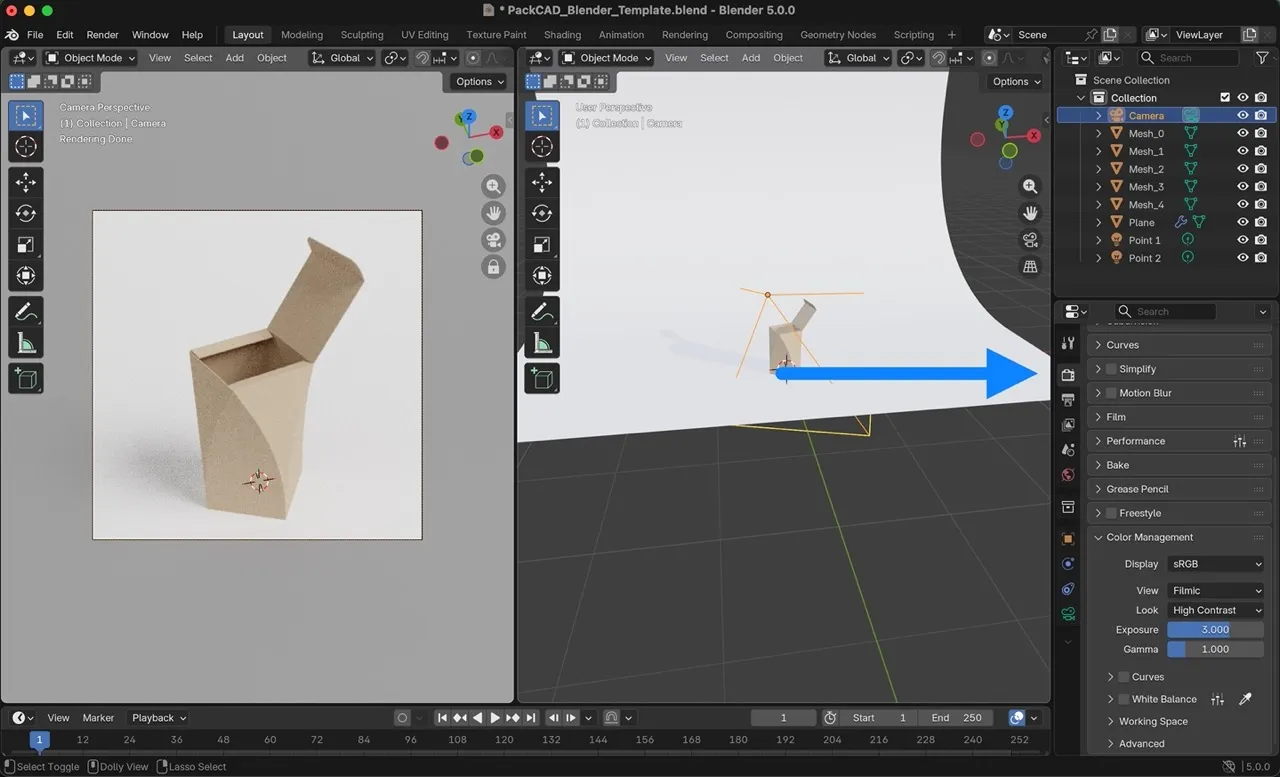Select the Measure tool in left viewport

pos(26,344)
